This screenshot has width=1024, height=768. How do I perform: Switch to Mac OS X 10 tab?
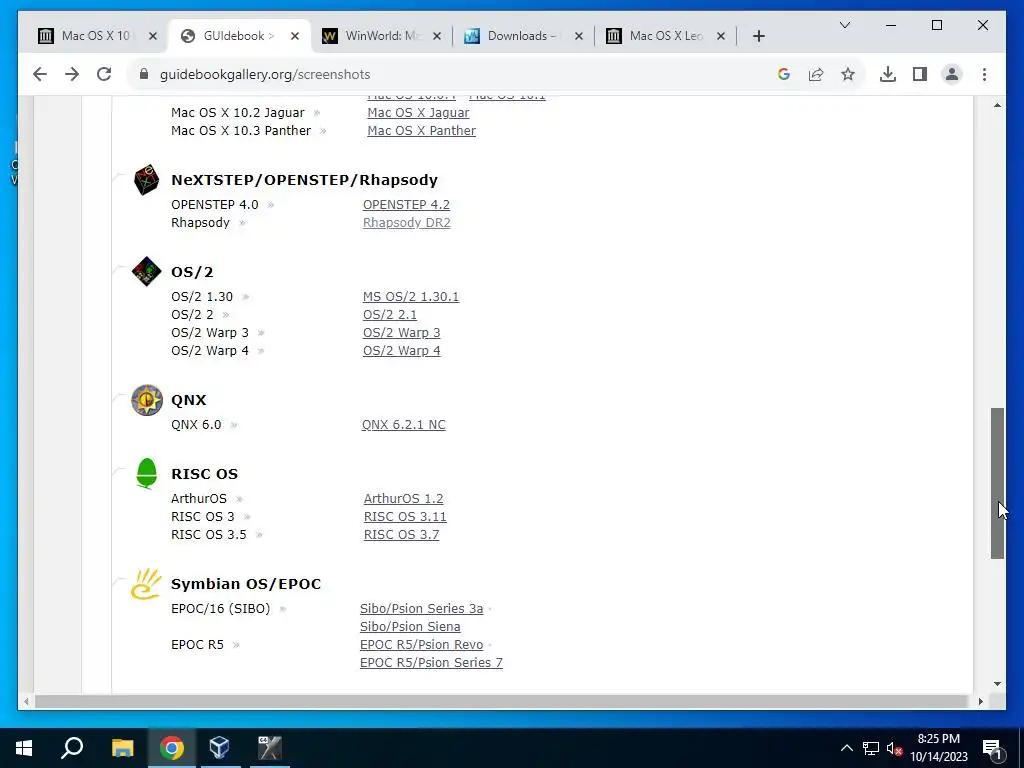96,36
